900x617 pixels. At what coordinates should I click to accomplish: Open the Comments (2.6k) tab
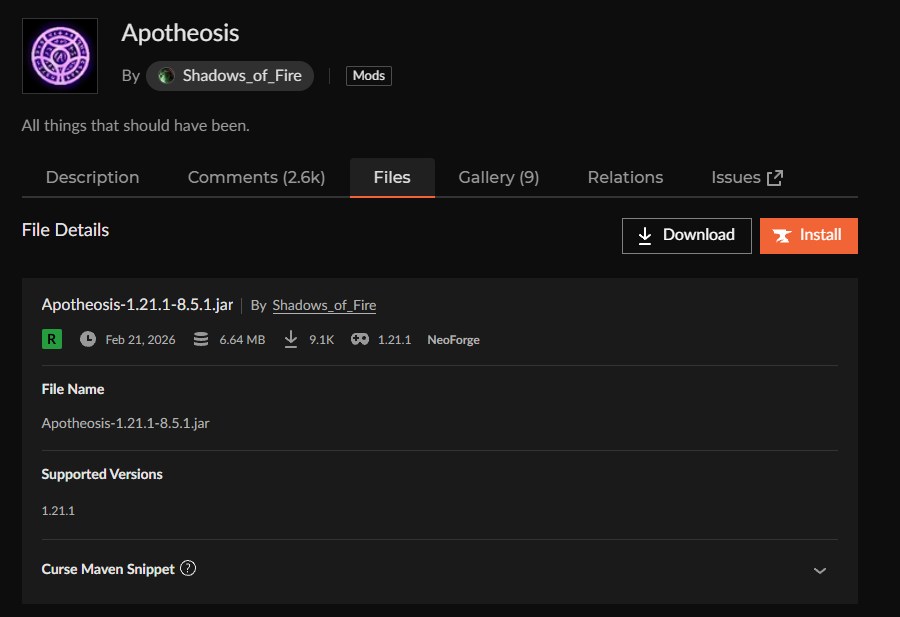tap(256, 177)
